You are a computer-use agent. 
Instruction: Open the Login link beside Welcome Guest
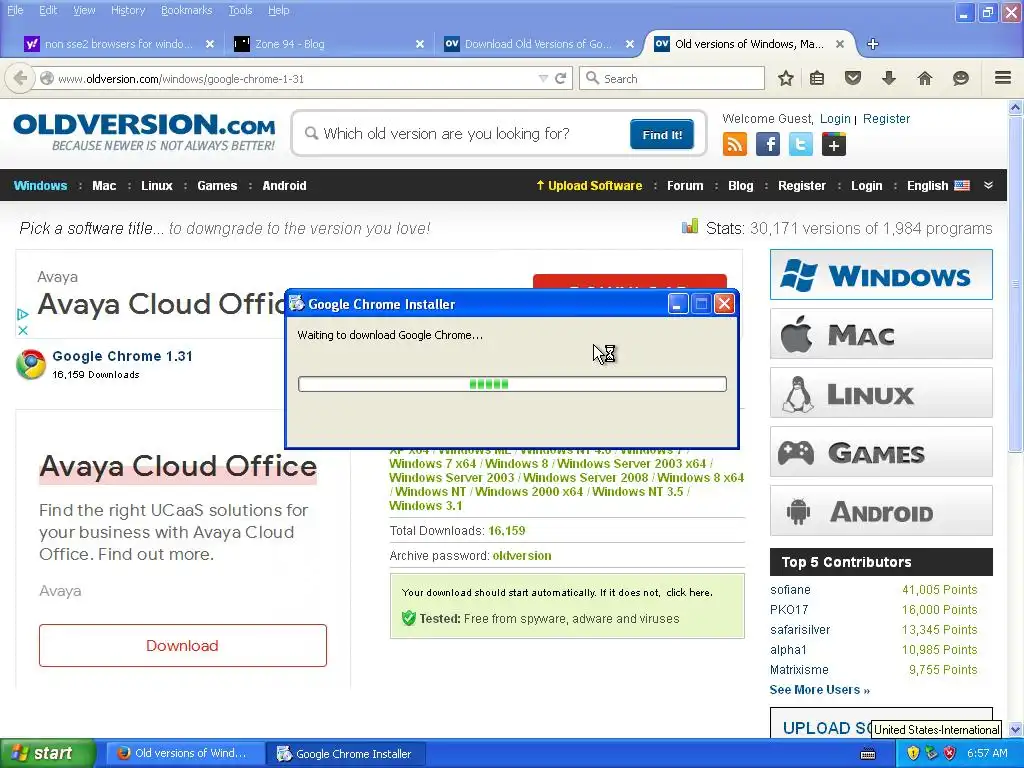click(x=835, y=119)
